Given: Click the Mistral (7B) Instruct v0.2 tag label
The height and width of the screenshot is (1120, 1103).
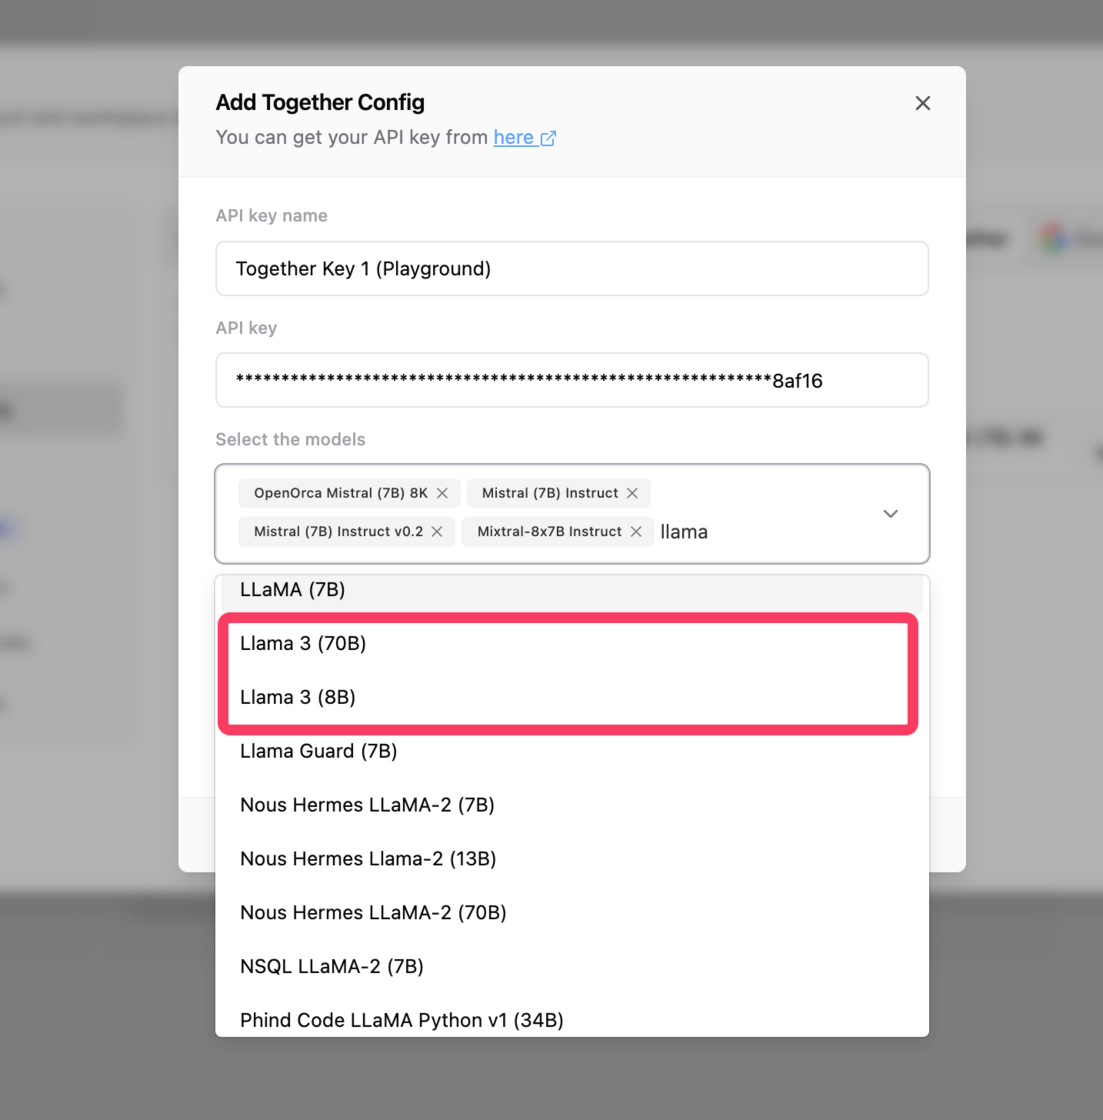Looking at the screenshot, I should (x=339, y=532).
